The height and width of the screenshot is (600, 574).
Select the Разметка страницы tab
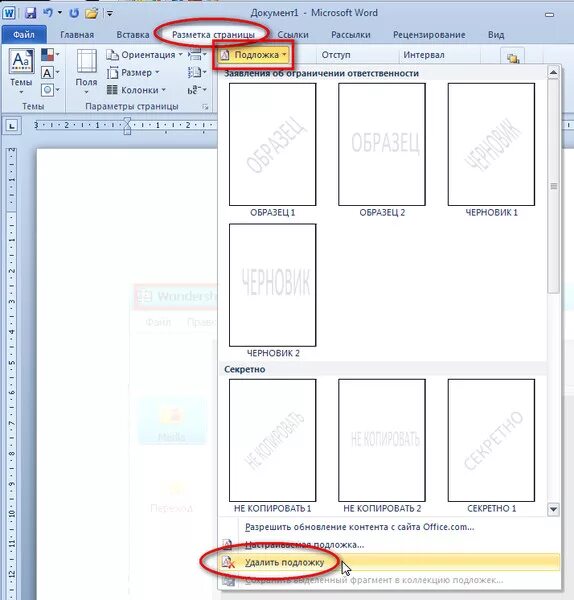pyautogui.click(x=213, y=35)
